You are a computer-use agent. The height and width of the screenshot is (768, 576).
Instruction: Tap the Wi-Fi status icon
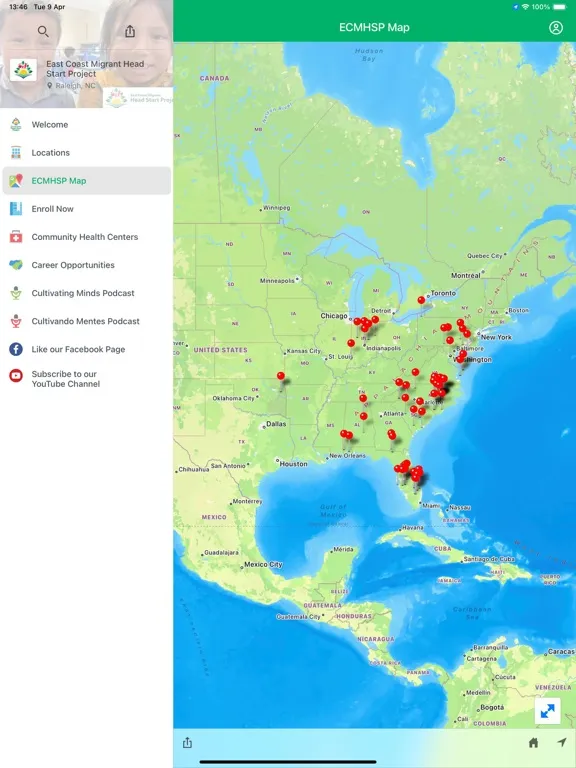pos(525,7)
